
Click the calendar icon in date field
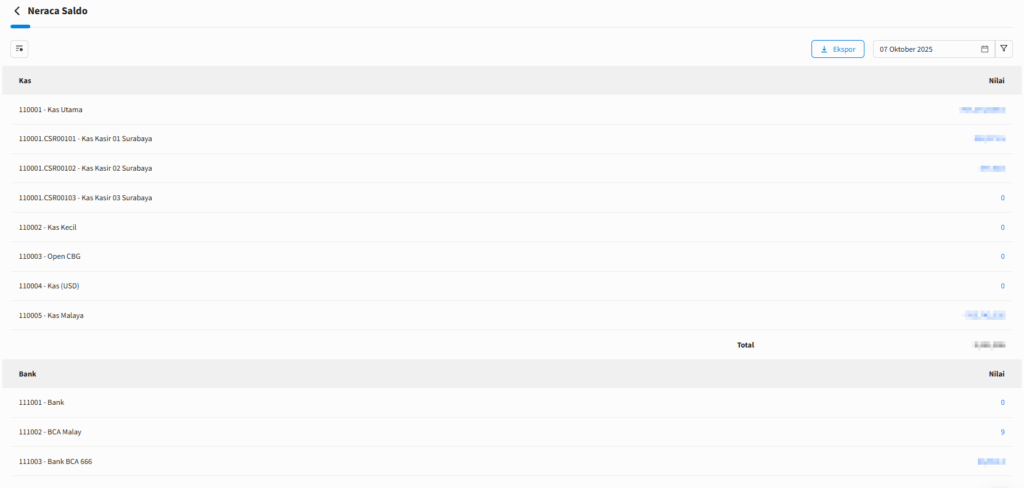pos(985,49)
